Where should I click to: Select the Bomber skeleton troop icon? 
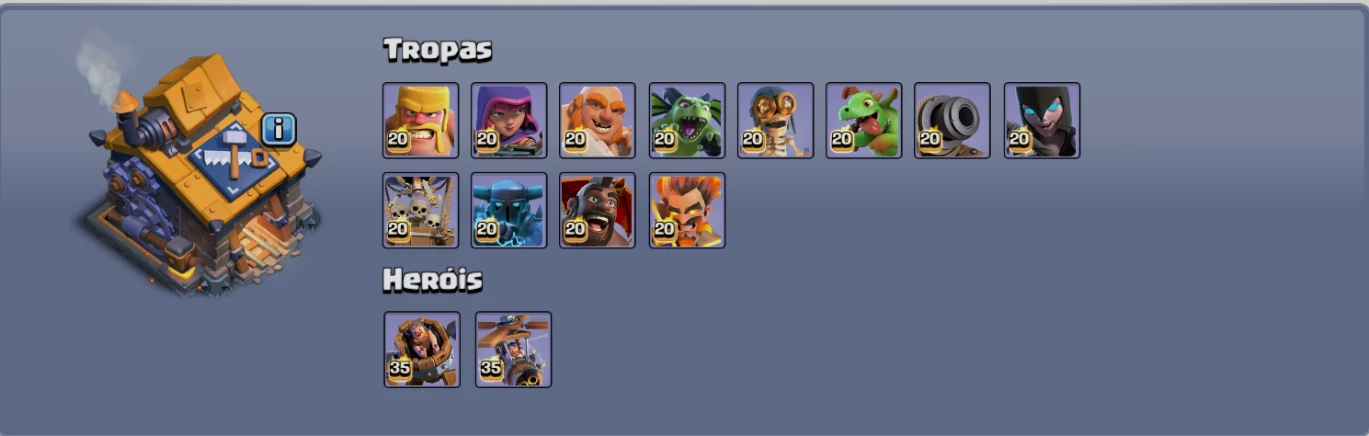775,120
